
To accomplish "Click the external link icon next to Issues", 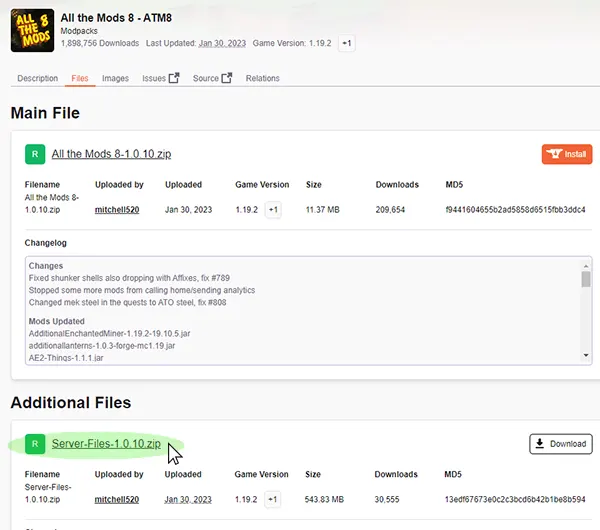I will (x=174, y=78).
